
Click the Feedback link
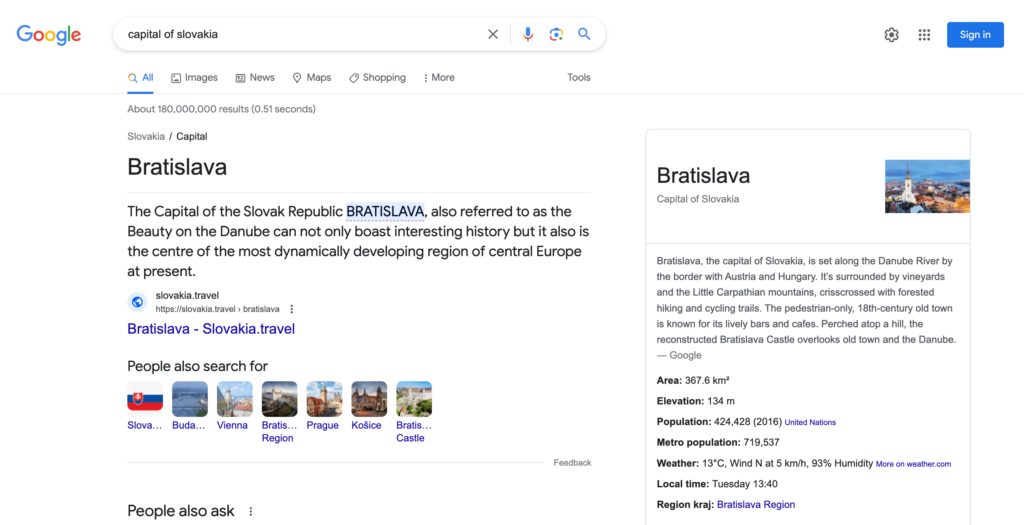pyautogui.click(x=572, y=462)
